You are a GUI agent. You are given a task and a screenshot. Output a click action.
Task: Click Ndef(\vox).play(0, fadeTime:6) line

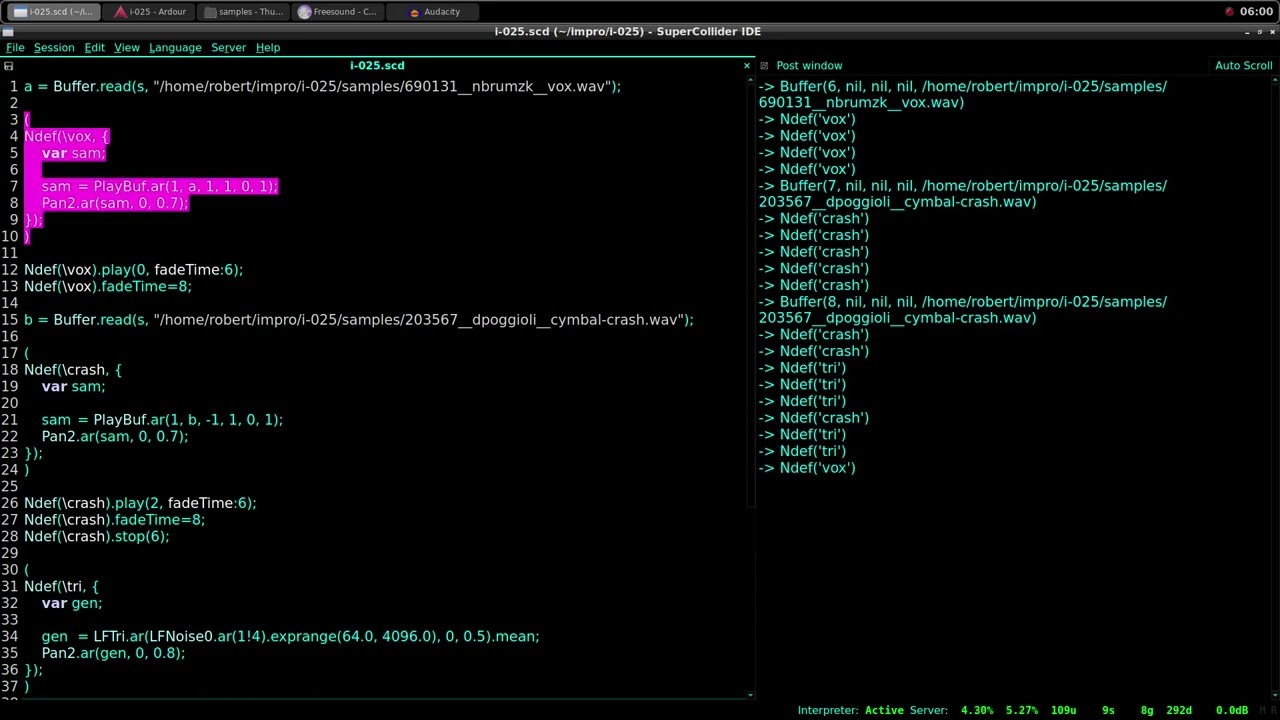click(133, 269)
